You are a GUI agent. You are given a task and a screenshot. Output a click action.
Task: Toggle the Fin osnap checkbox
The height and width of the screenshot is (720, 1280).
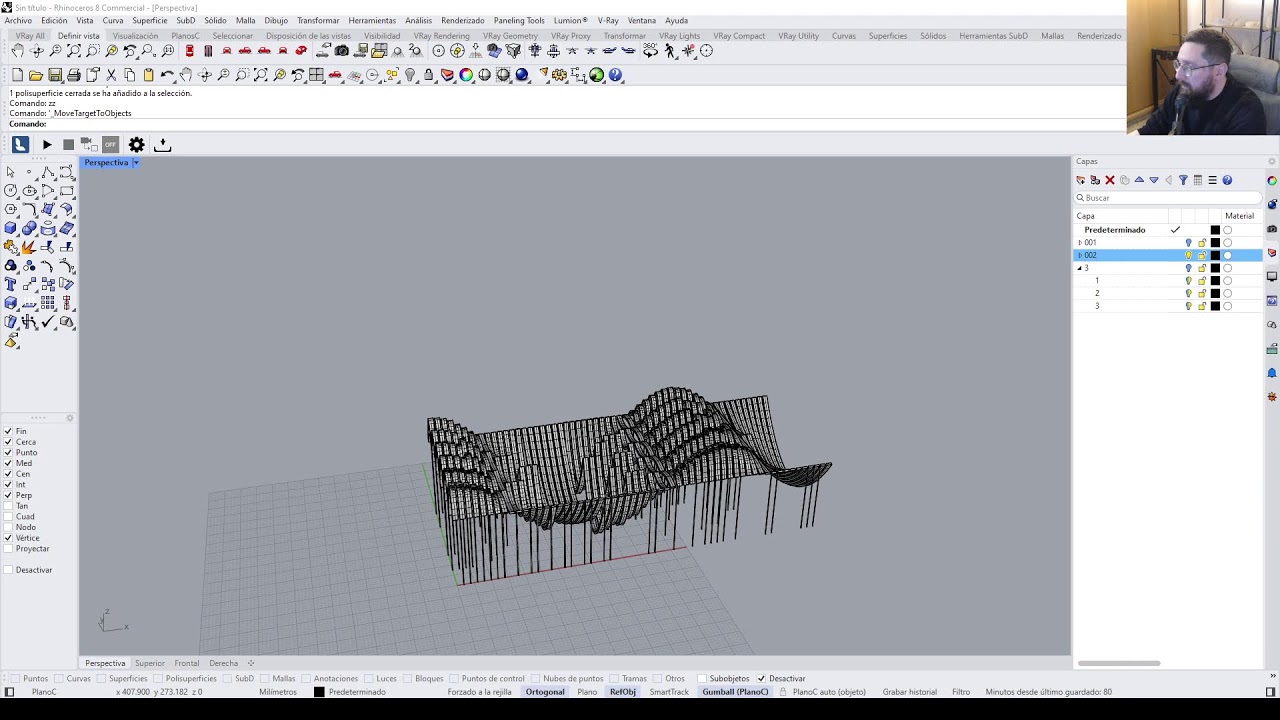pos(8,431)
